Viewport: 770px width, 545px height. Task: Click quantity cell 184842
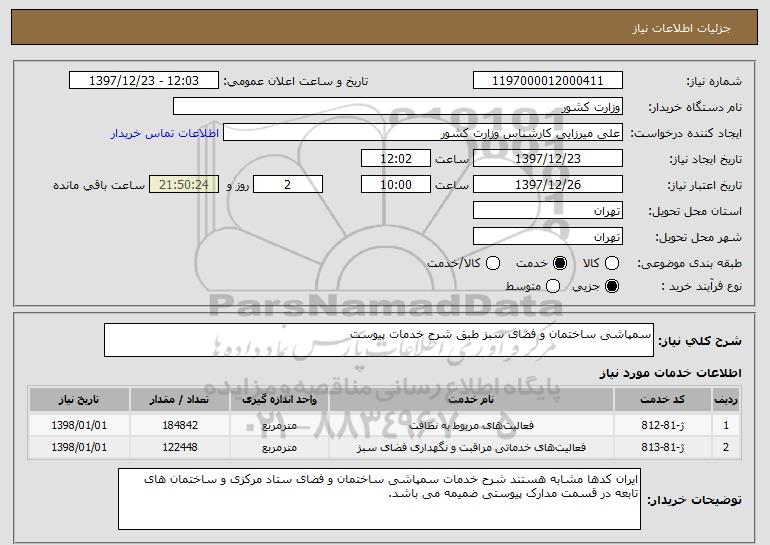tap(180, 425)
